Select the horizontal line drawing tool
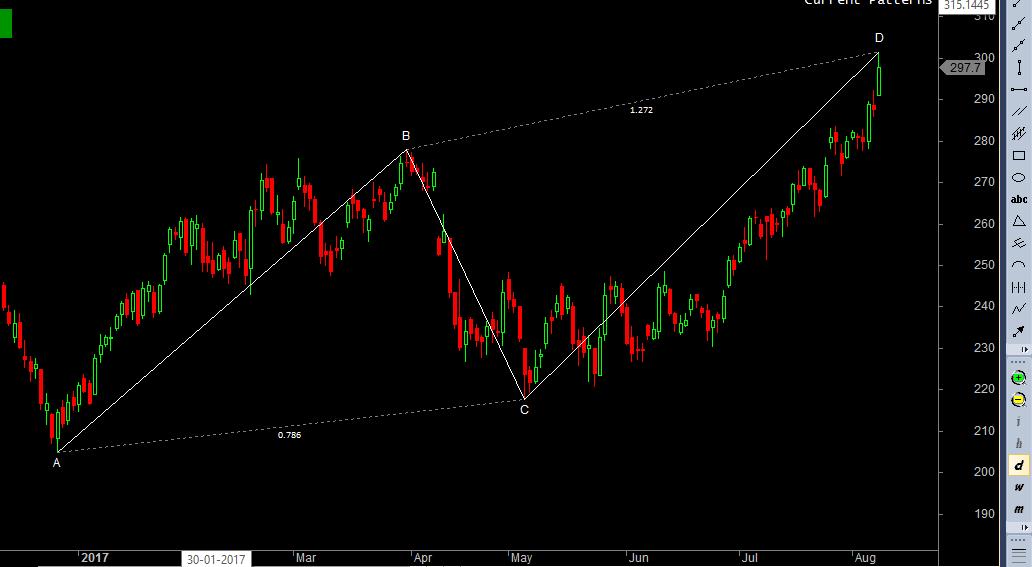This screenshot has width=1032, height=567. pyautogui.click(x=1019, y=89)
